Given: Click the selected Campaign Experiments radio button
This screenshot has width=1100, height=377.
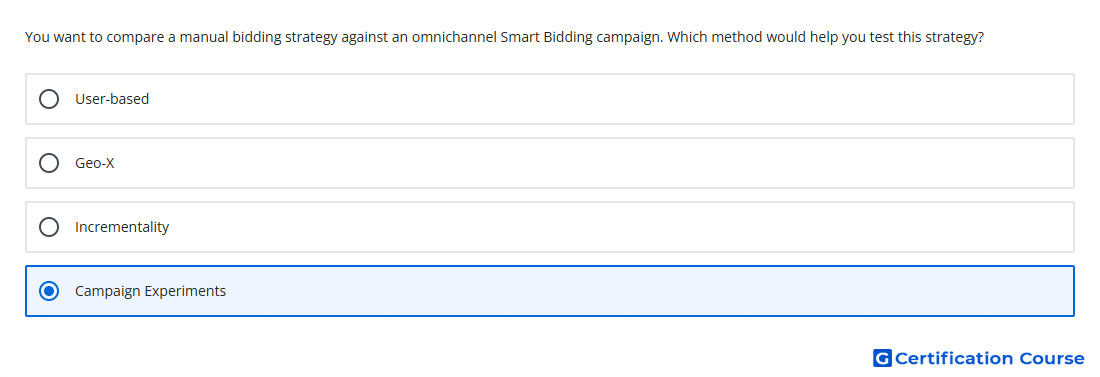Looking at the screenshot, I should (49, 291).
